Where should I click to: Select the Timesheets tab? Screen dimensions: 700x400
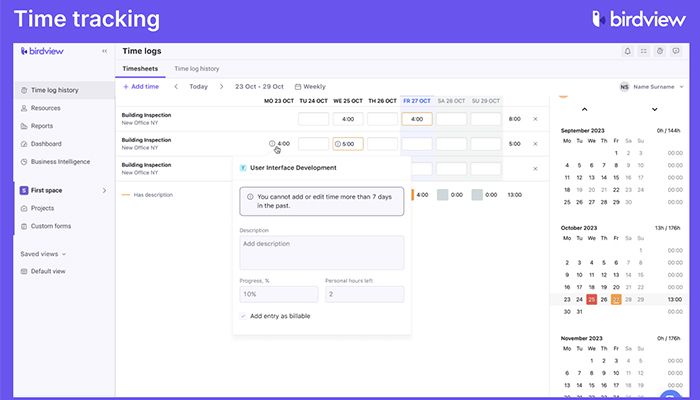click(x=140, y=69)
